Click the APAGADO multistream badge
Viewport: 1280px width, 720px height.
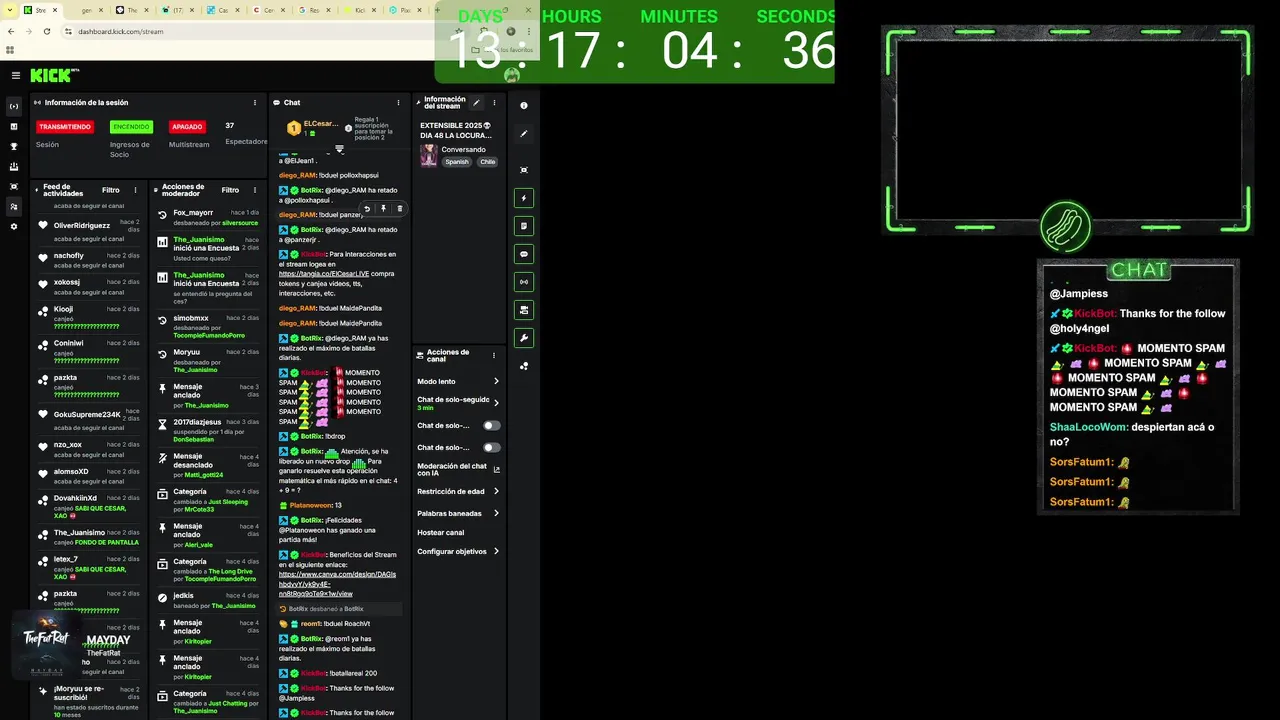click(x=187, y=127)
